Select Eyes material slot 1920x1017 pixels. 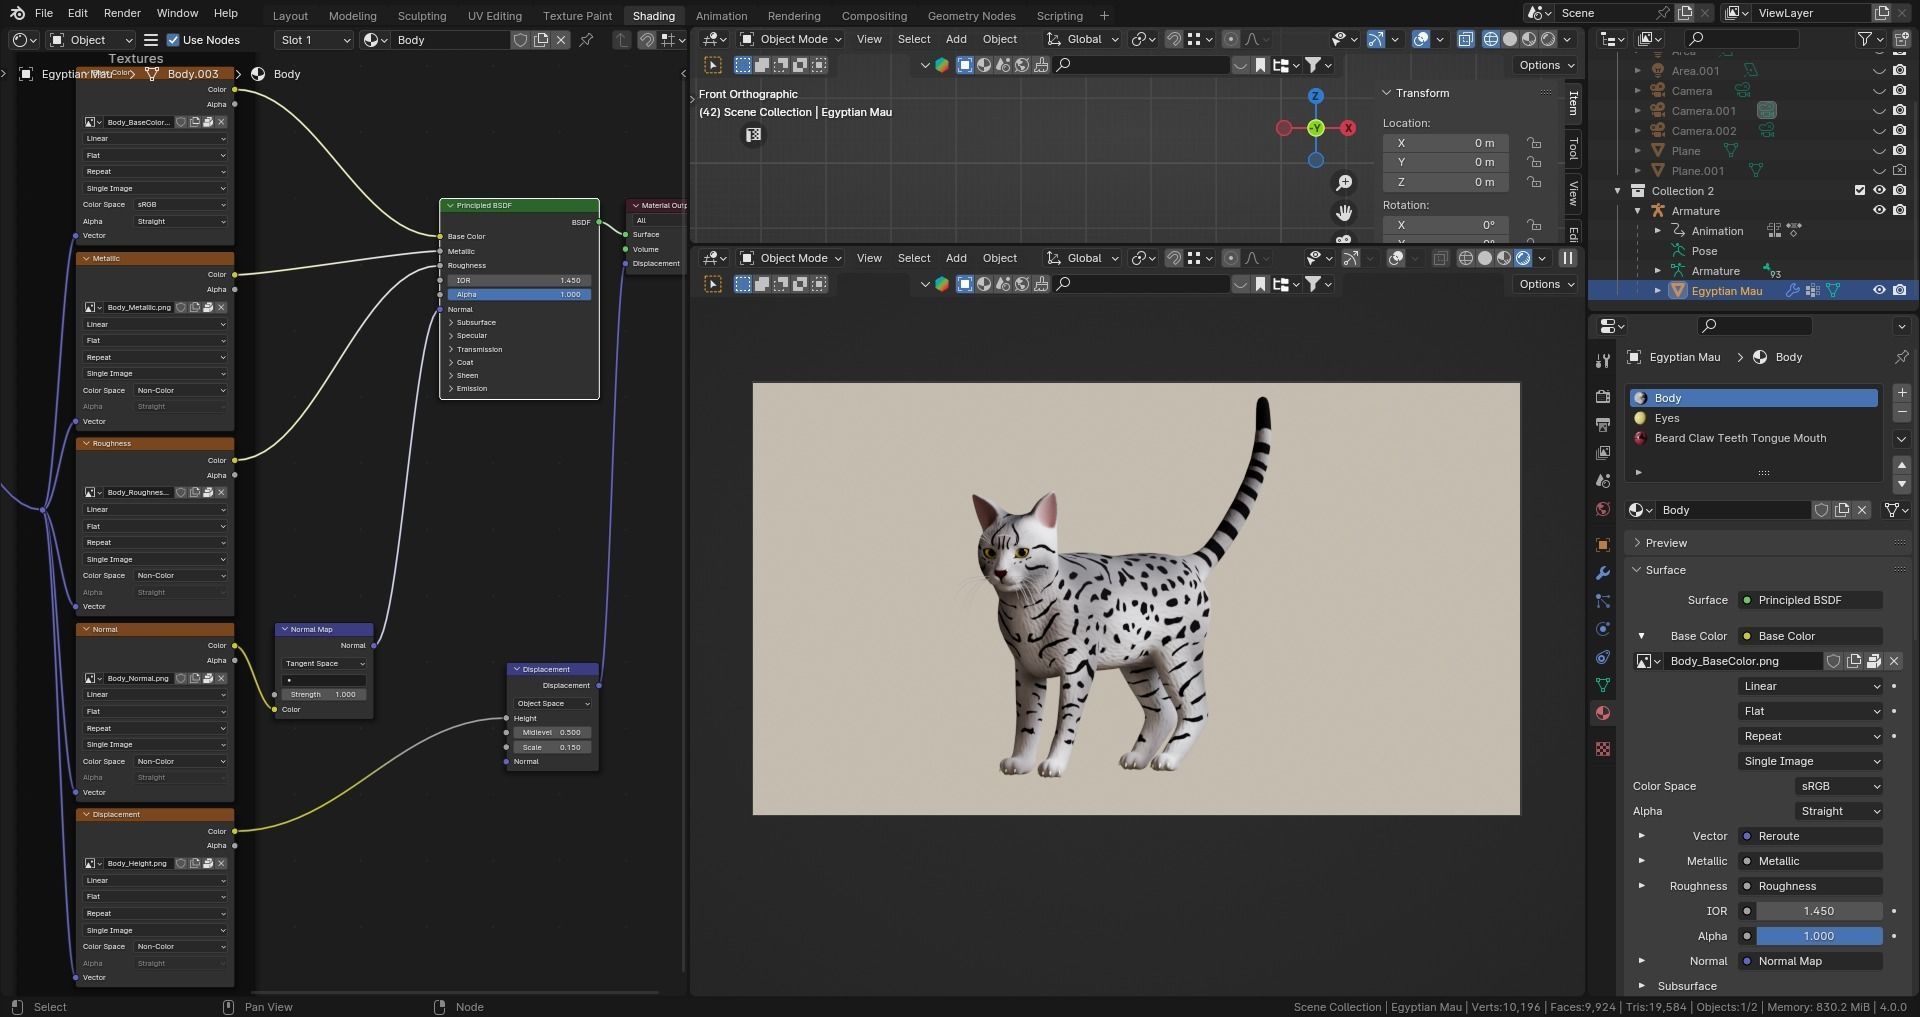point(1754,418)
